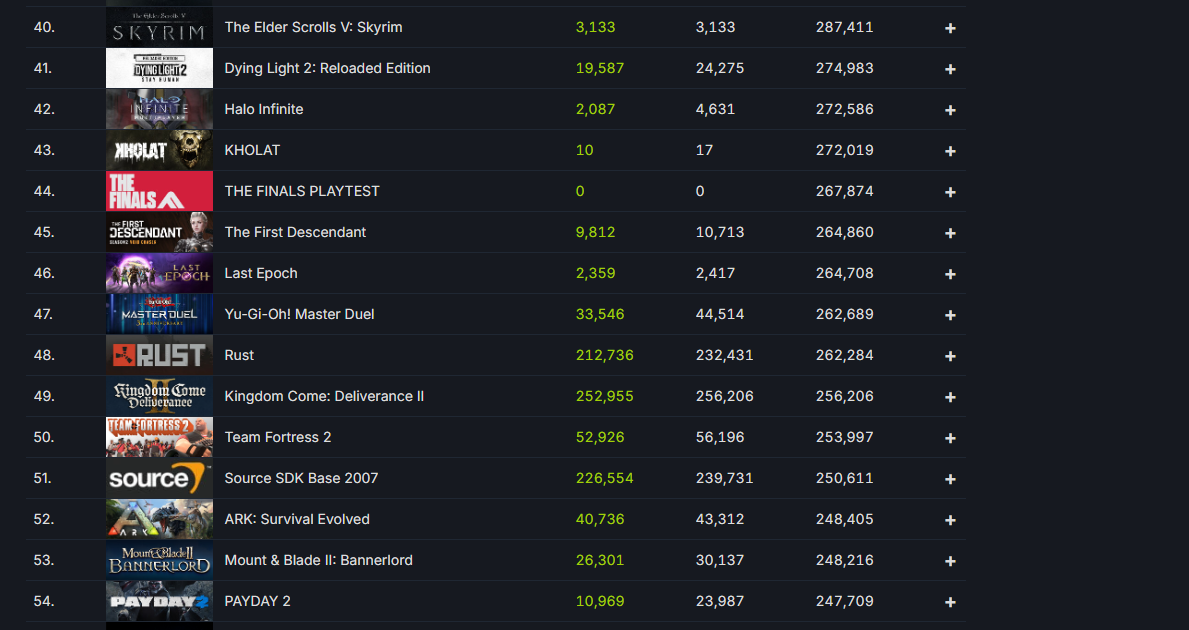The image size is (1189, 630).
Task: Open the Last Epoch thumbnail
Action: click(x=159, y=273)
